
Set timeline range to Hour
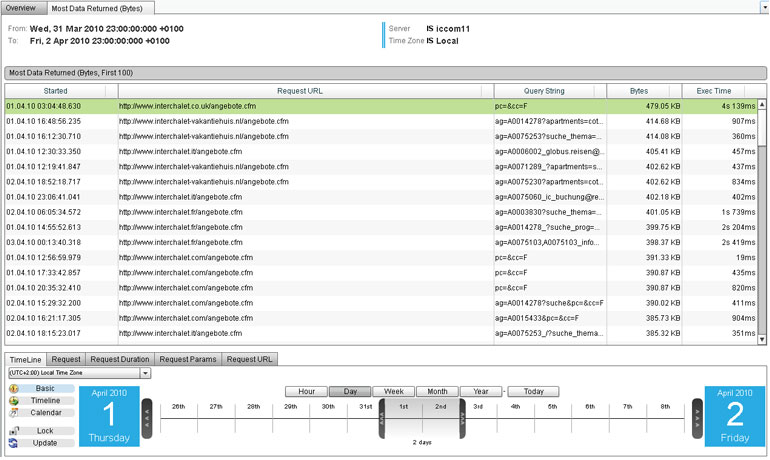306,392
